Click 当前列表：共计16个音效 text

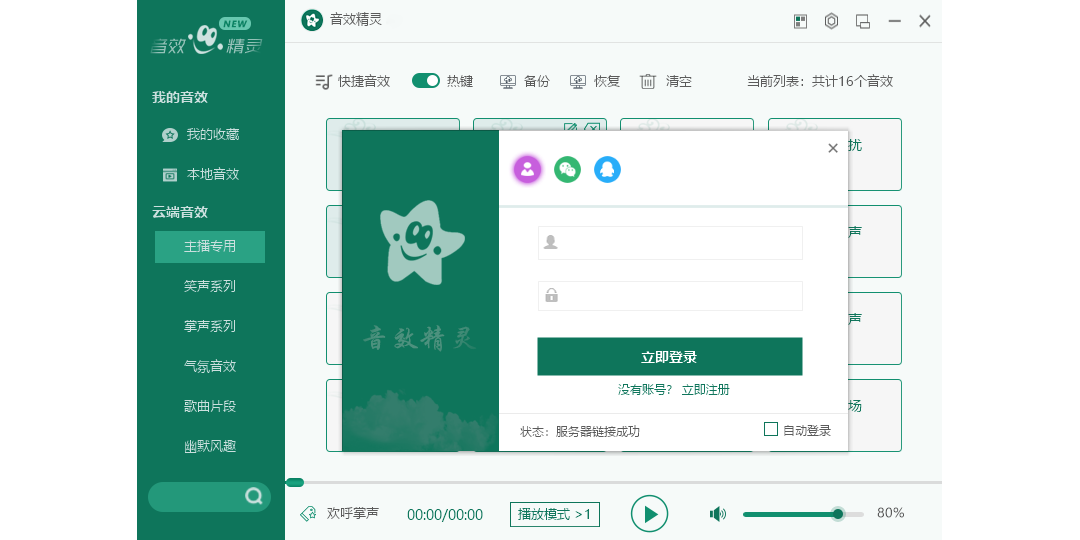click(820, 81)
